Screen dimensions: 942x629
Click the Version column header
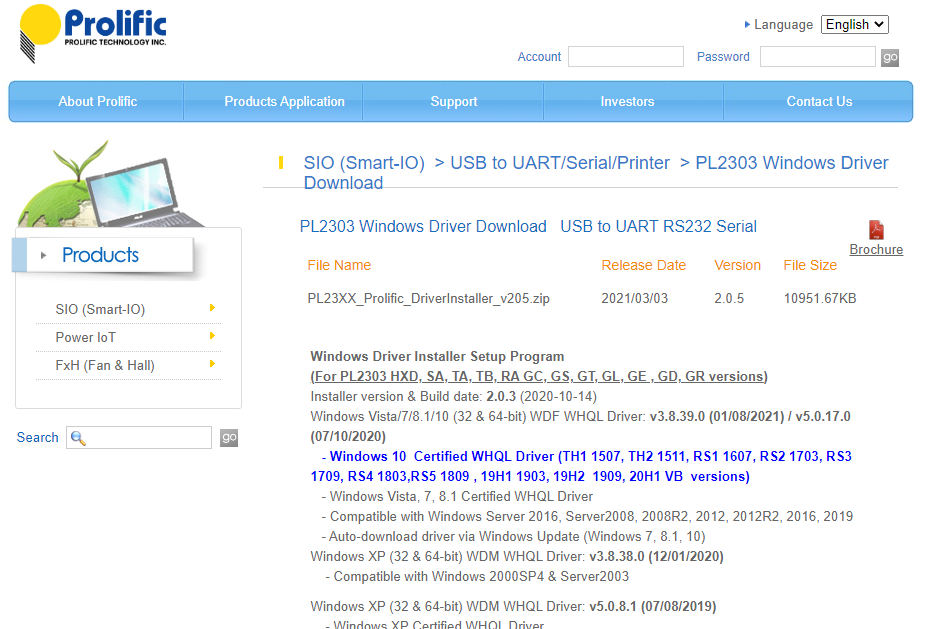pos(737,265)
